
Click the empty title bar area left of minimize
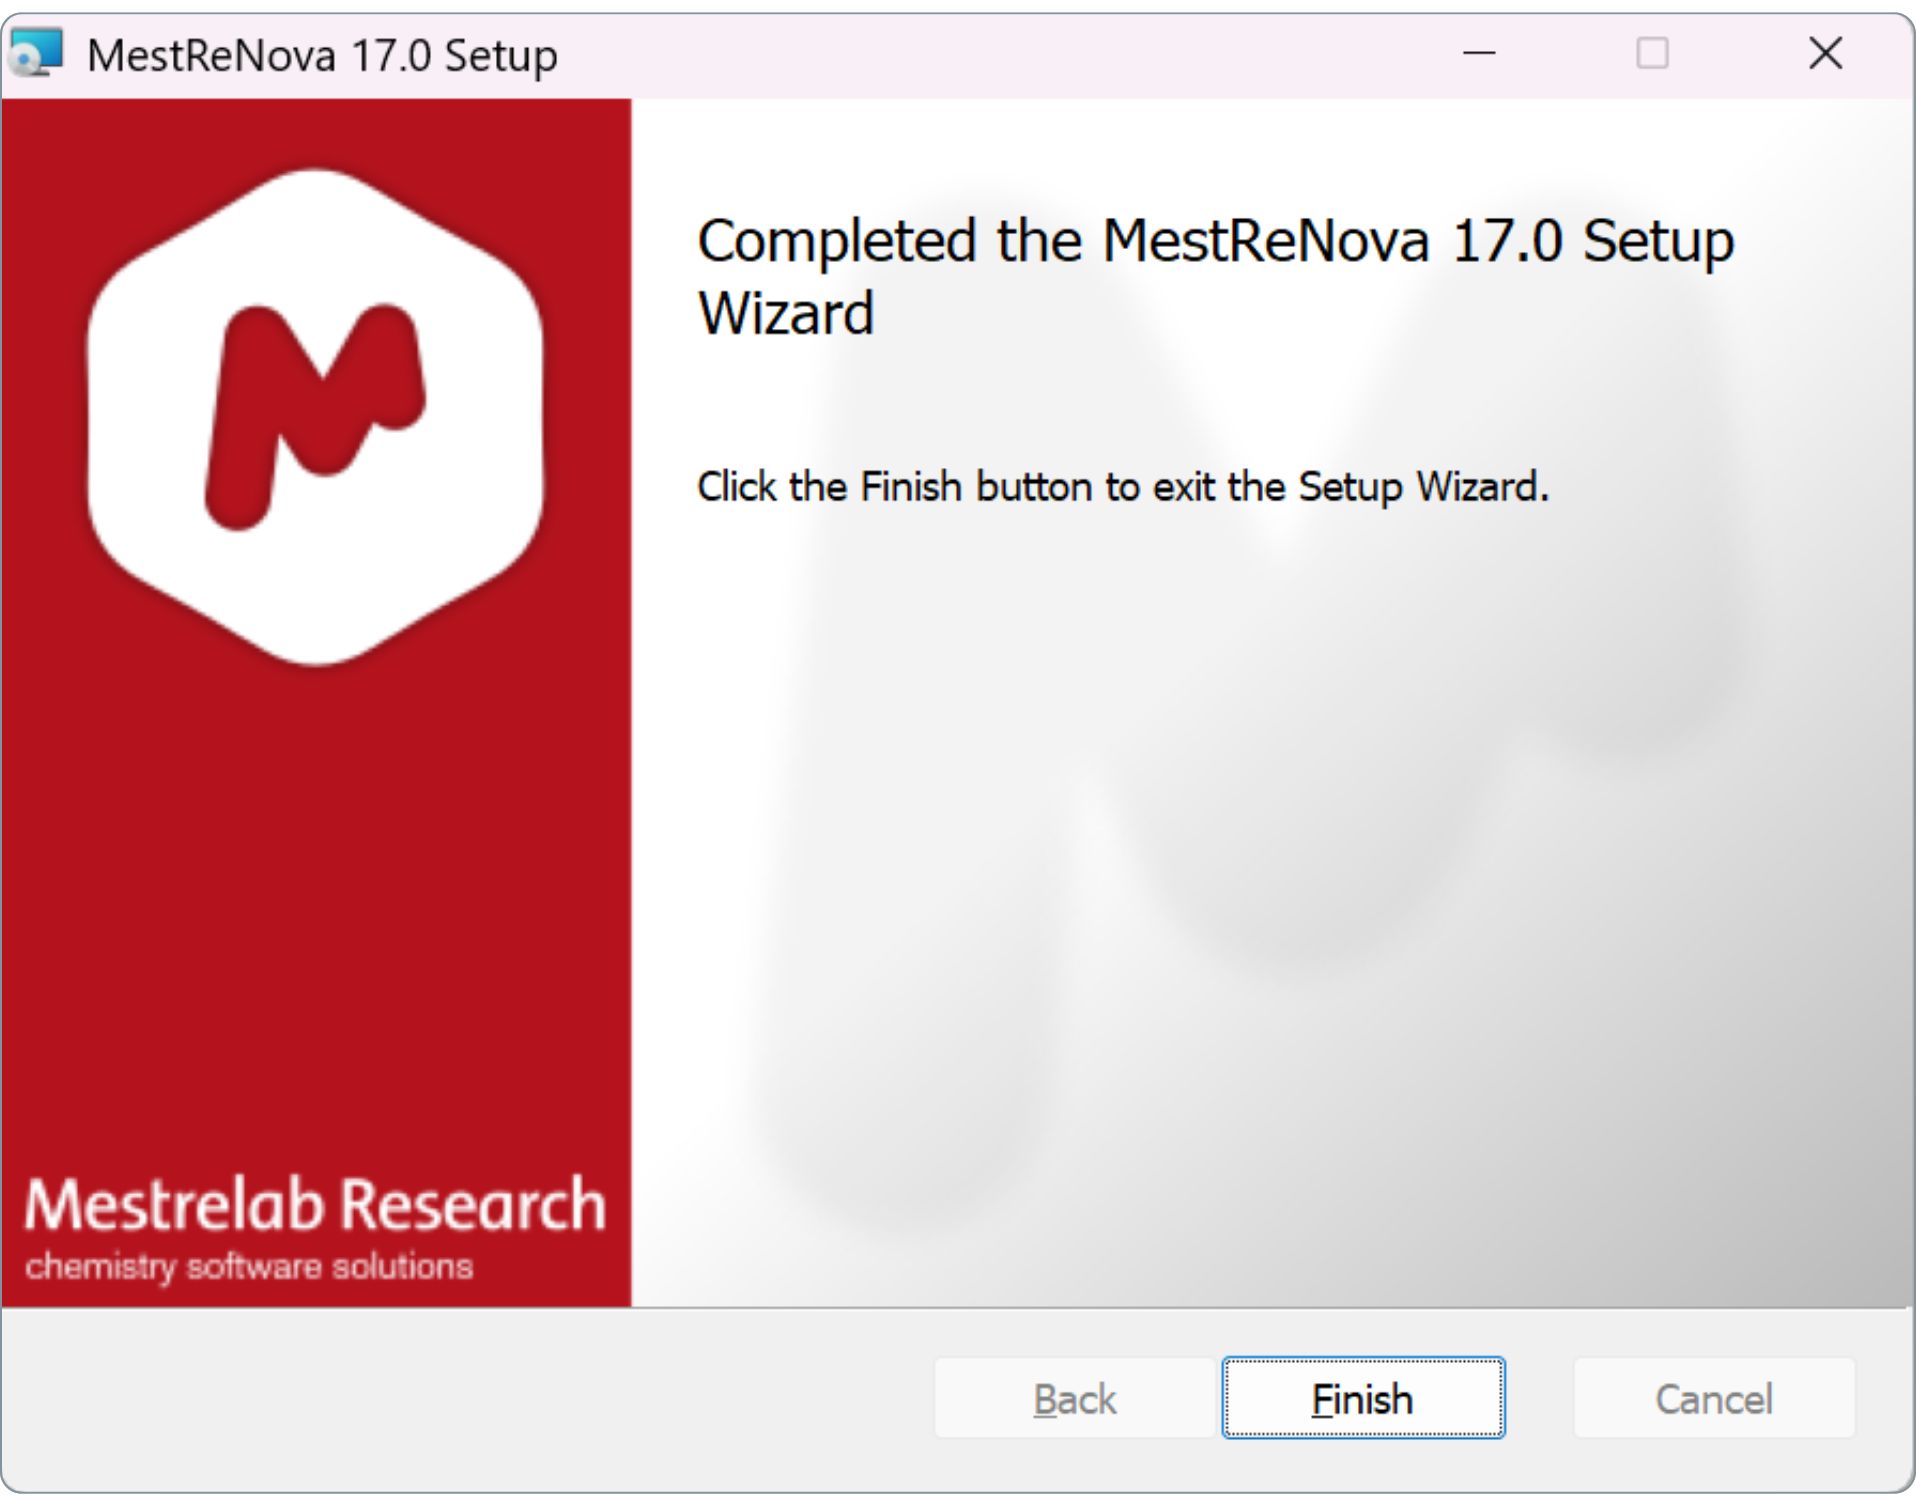[x=1000, y=53]
